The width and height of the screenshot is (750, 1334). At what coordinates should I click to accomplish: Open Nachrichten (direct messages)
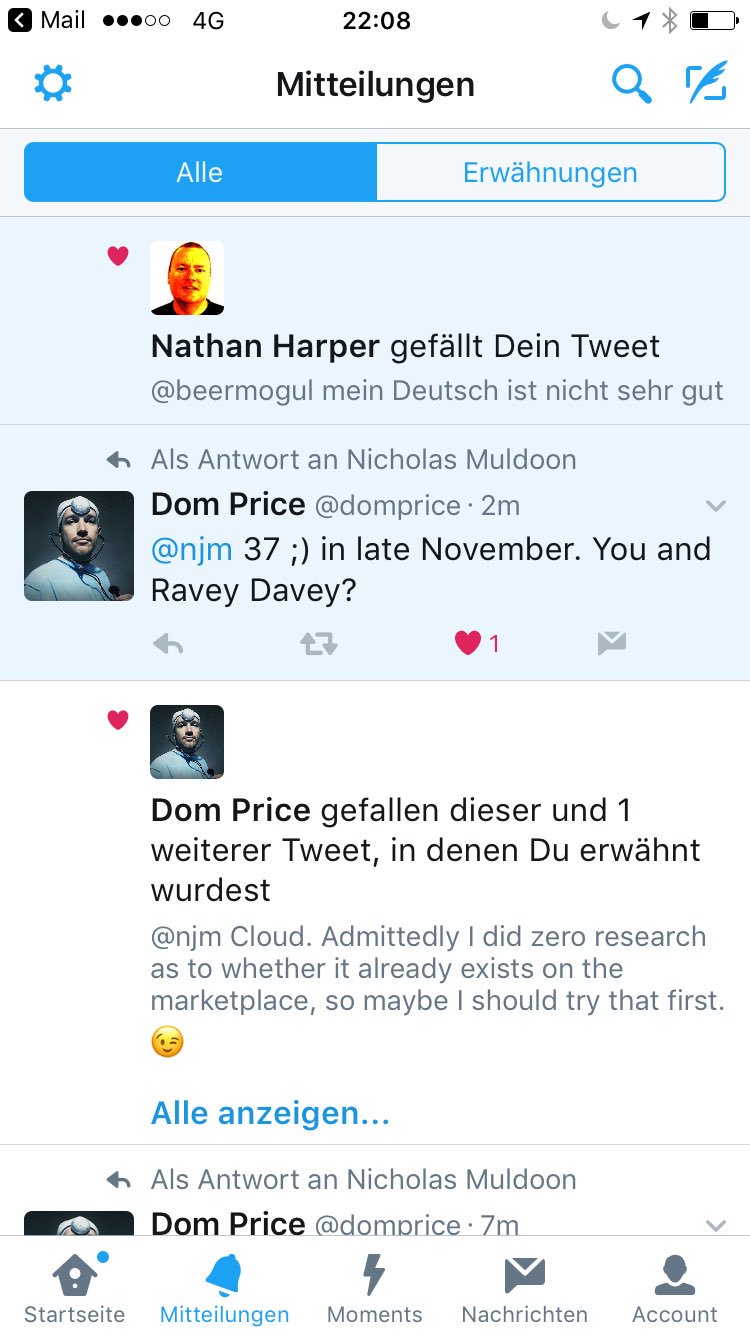point(524,1285)
